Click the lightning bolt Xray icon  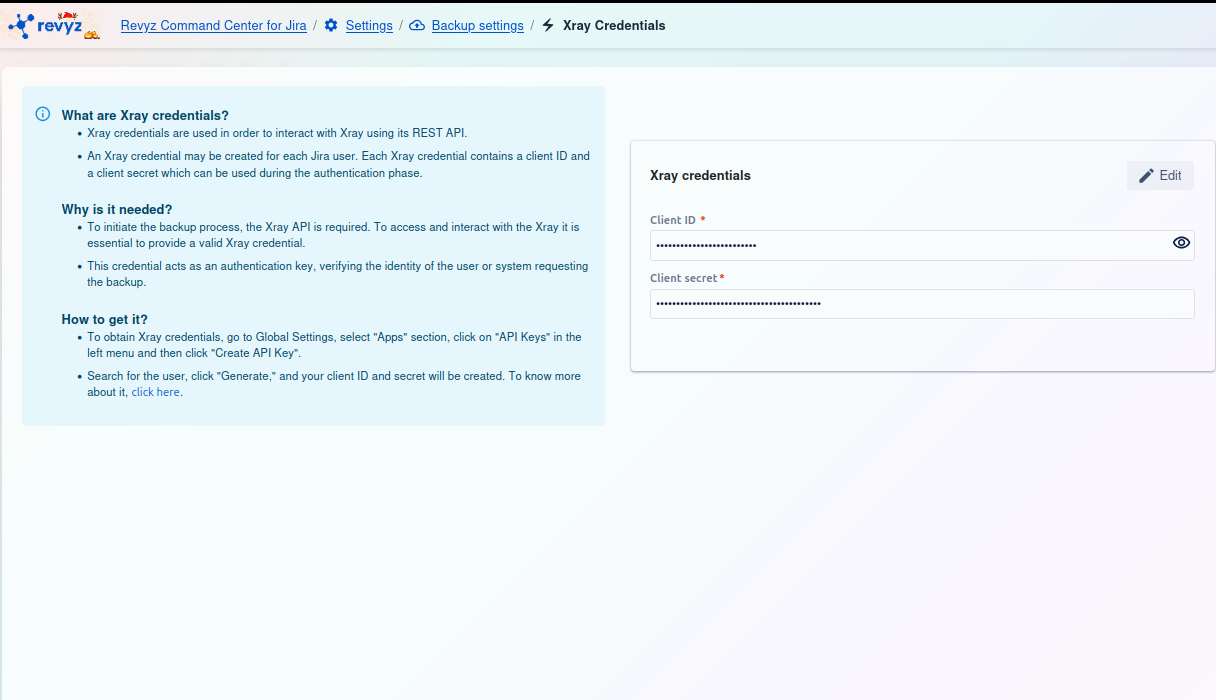(548, 25)
